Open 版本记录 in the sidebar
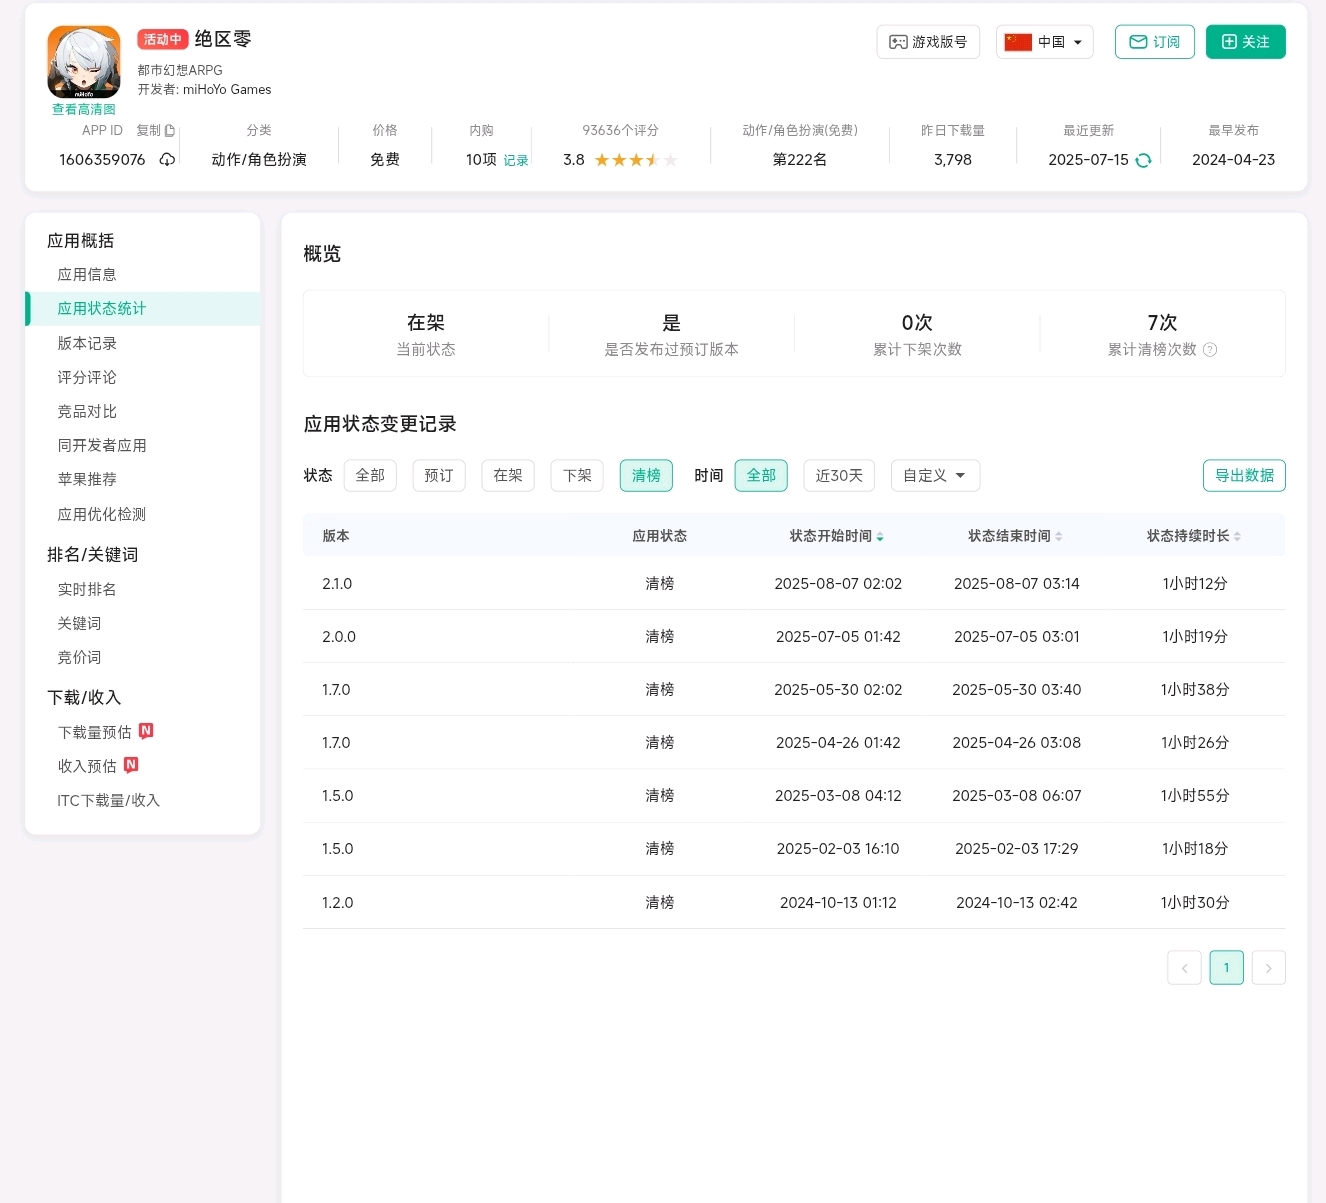 87,343
